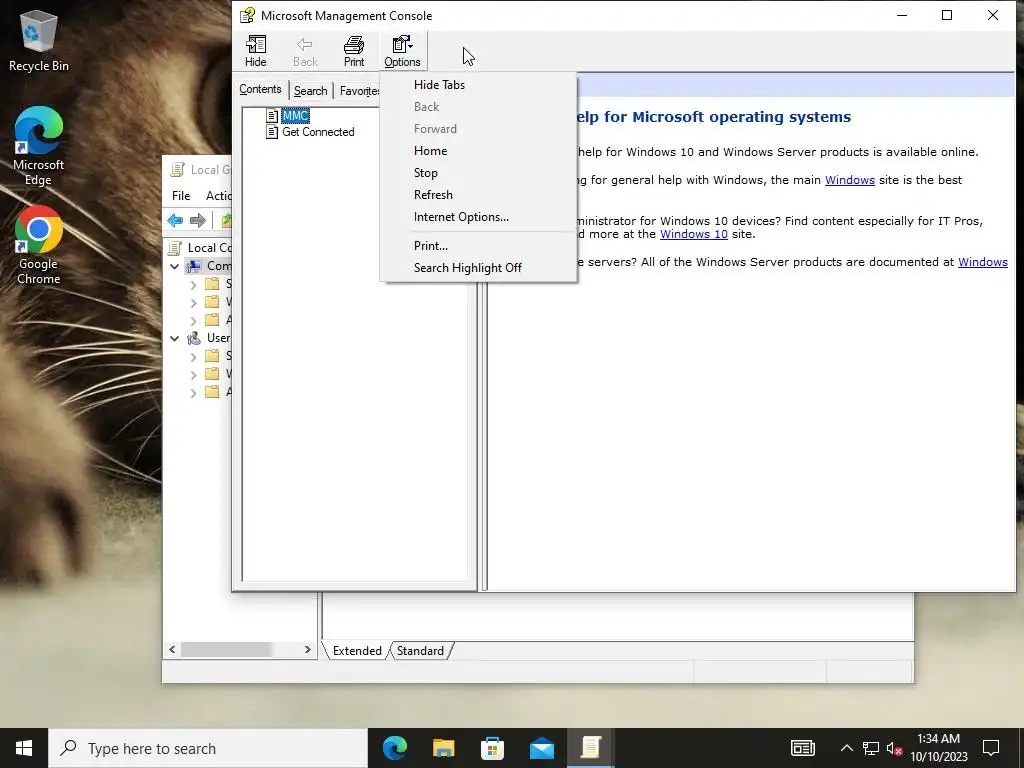The image size is (1024, 768).
Task: Select Local Computer Policy root icon
Action: pyautogui.click(x=175, y=248)
